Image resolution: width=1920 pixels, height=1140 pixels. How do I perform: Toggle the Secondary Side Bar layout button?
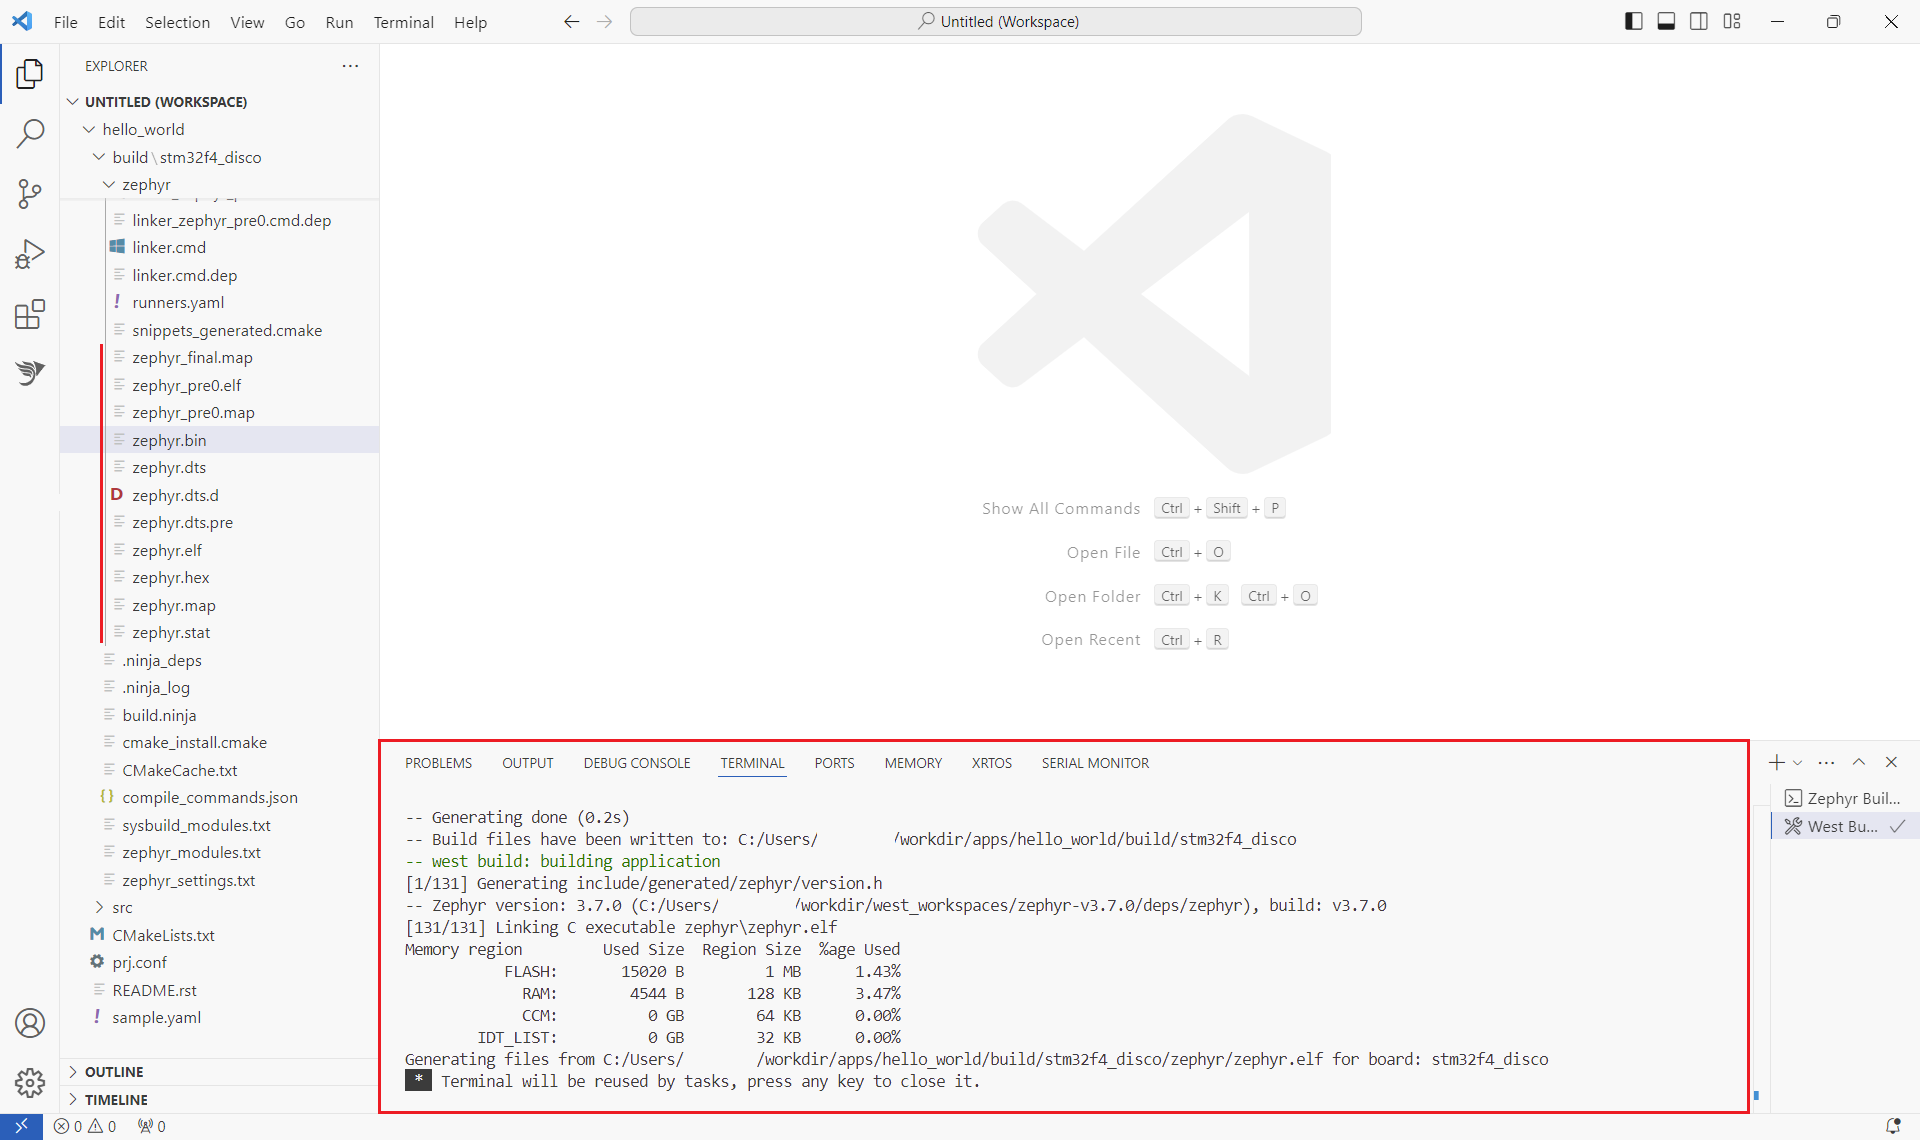1699,21
